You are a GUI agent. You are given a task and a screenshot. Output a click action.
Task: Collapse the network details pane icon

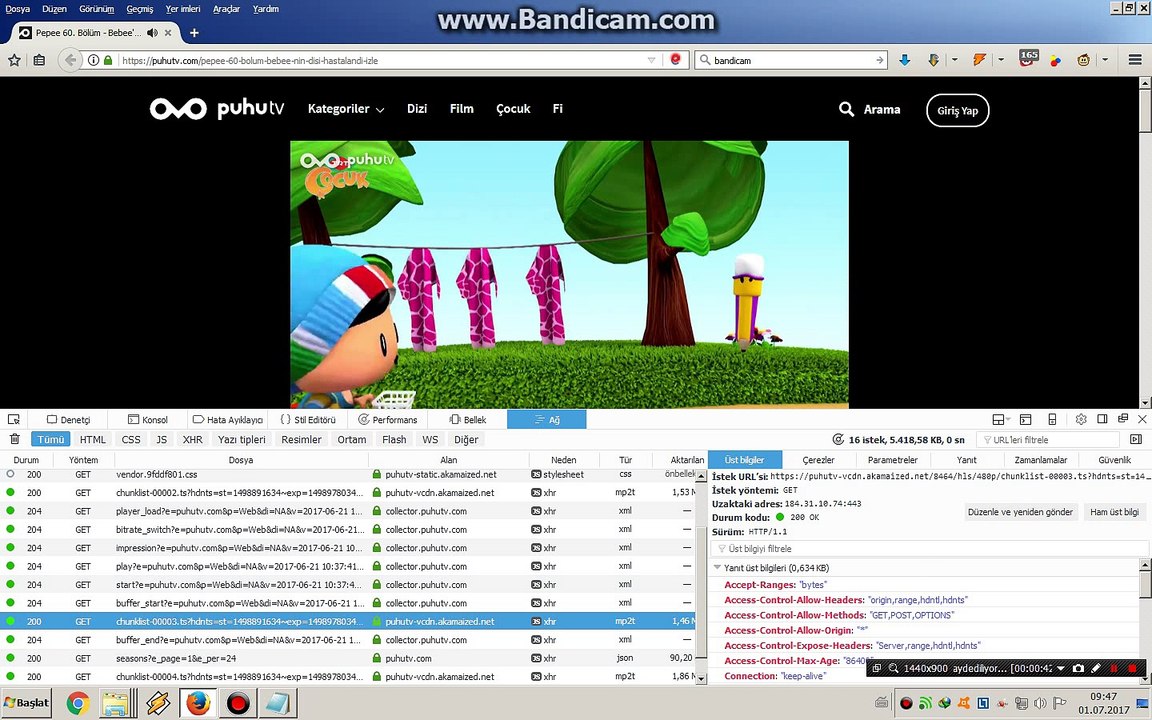1136,439
